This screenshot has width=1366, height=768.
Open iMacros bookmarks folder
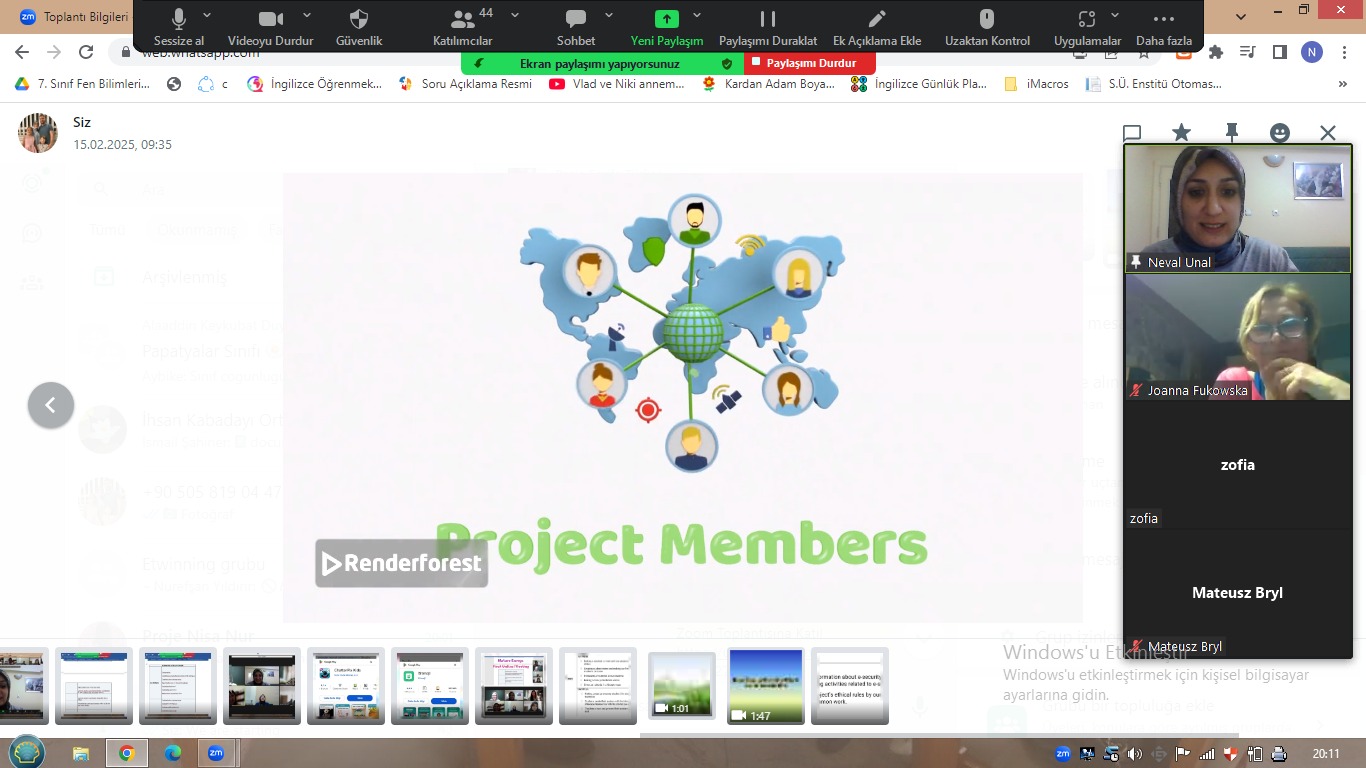tap(1036, 84)
